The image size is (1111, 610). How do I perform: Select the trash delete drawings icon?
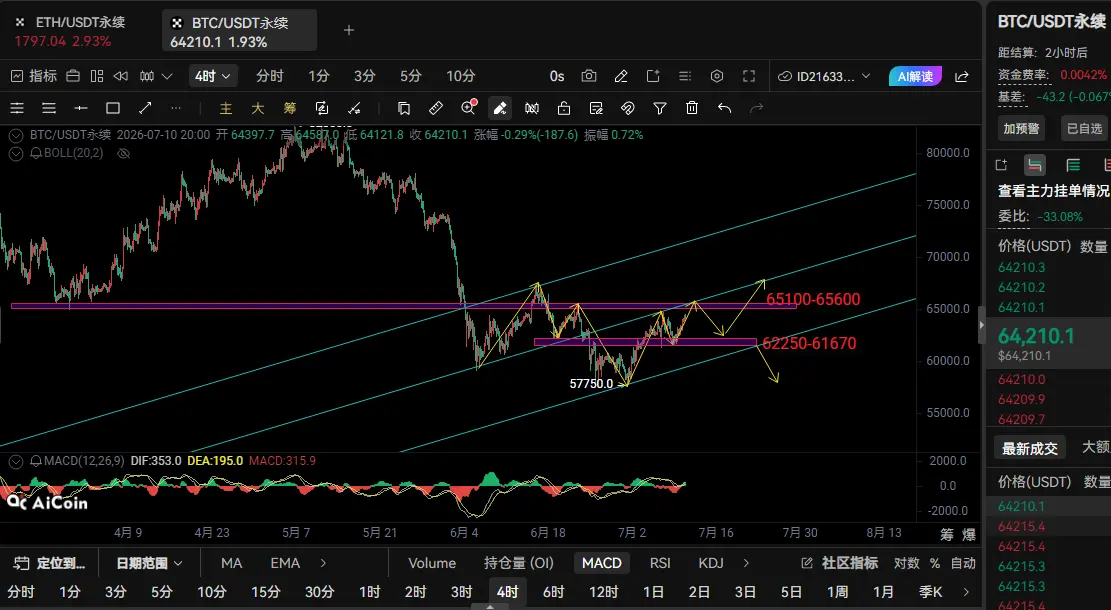click(692, 108)
